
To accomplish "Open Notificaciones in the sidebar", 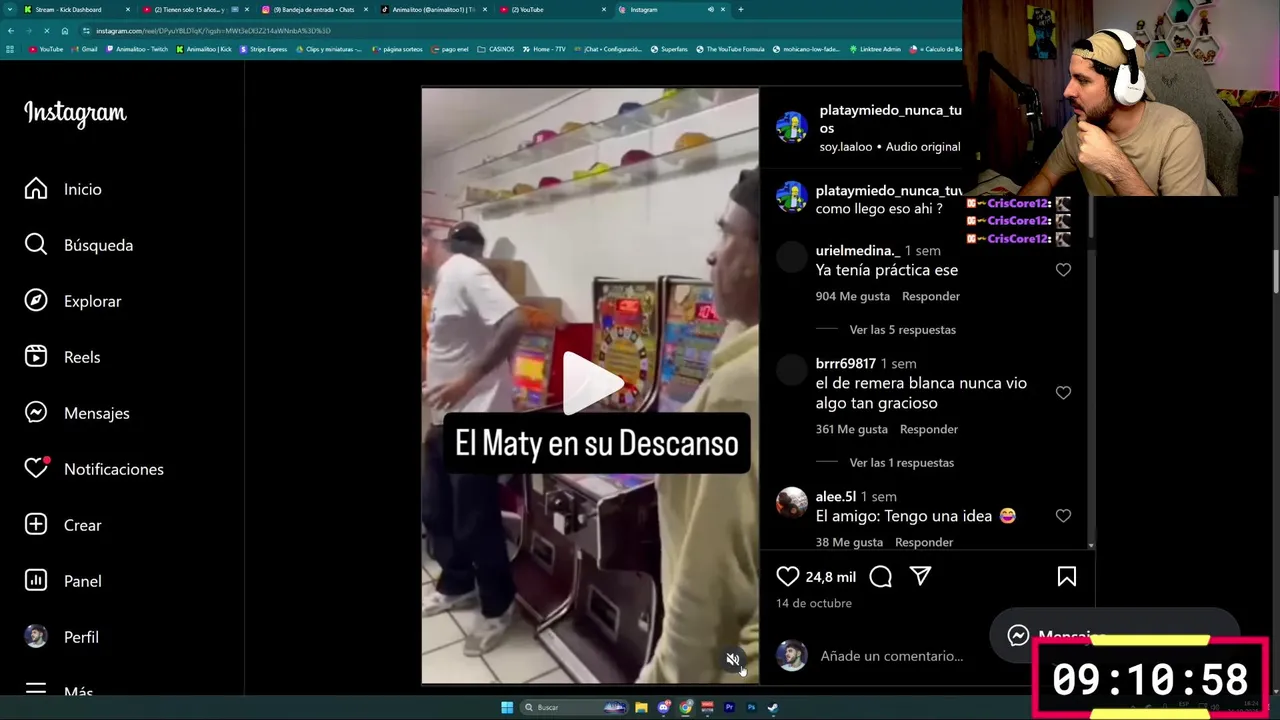I will coord(94,469).
